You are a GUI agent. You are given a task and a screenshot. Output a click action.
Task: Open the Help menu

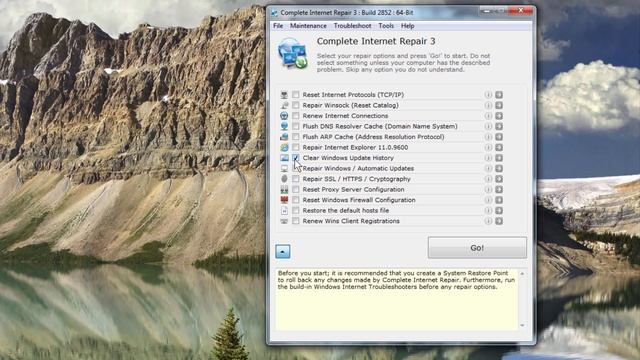pos(407,26)
